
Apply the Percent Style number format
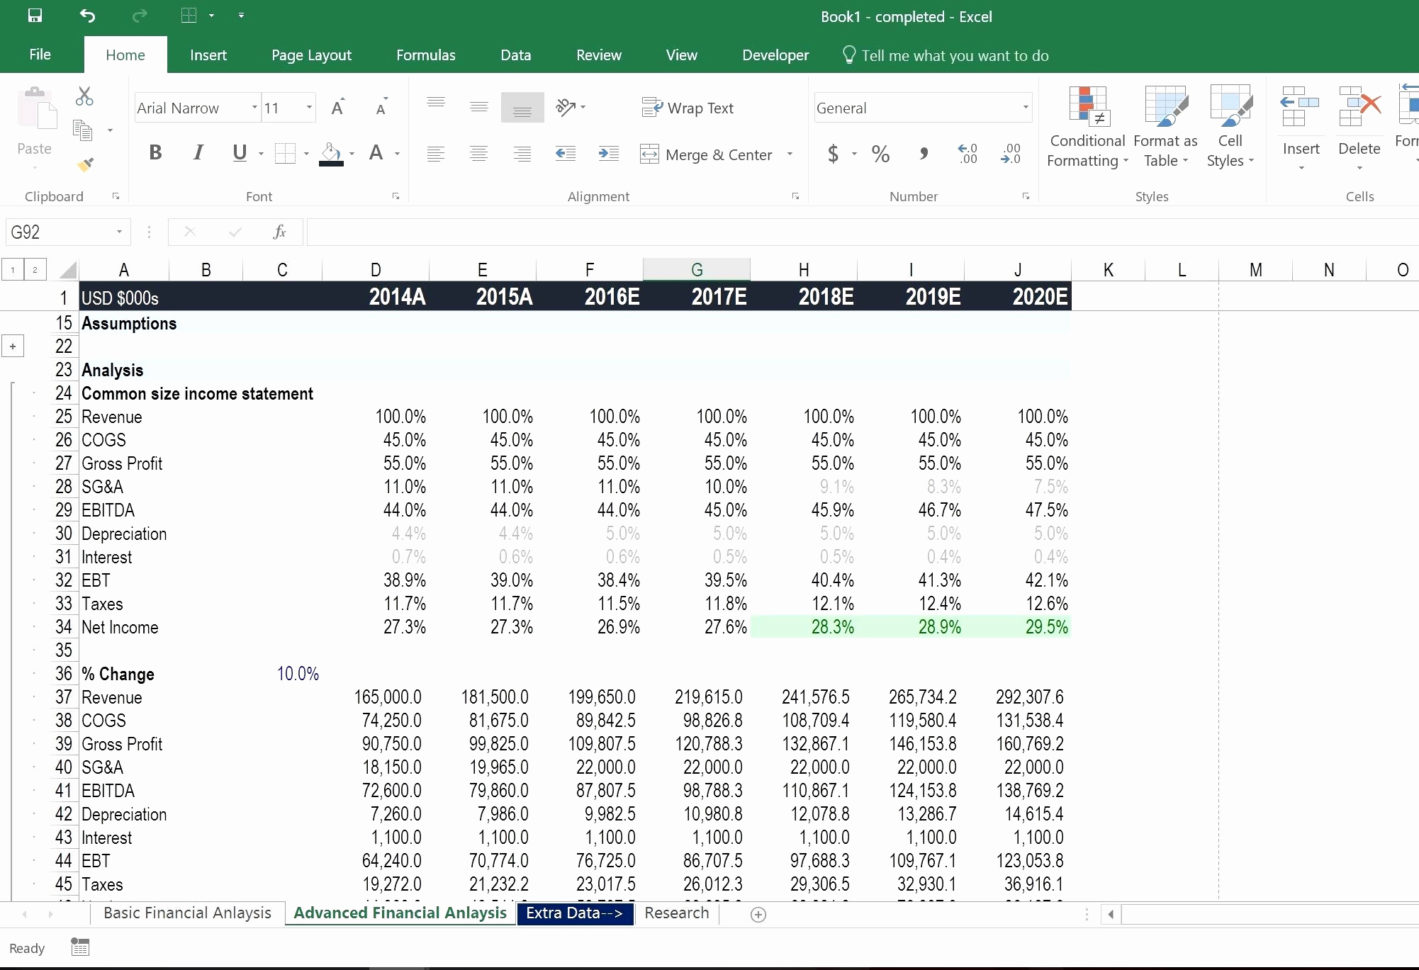pos(880,153)
